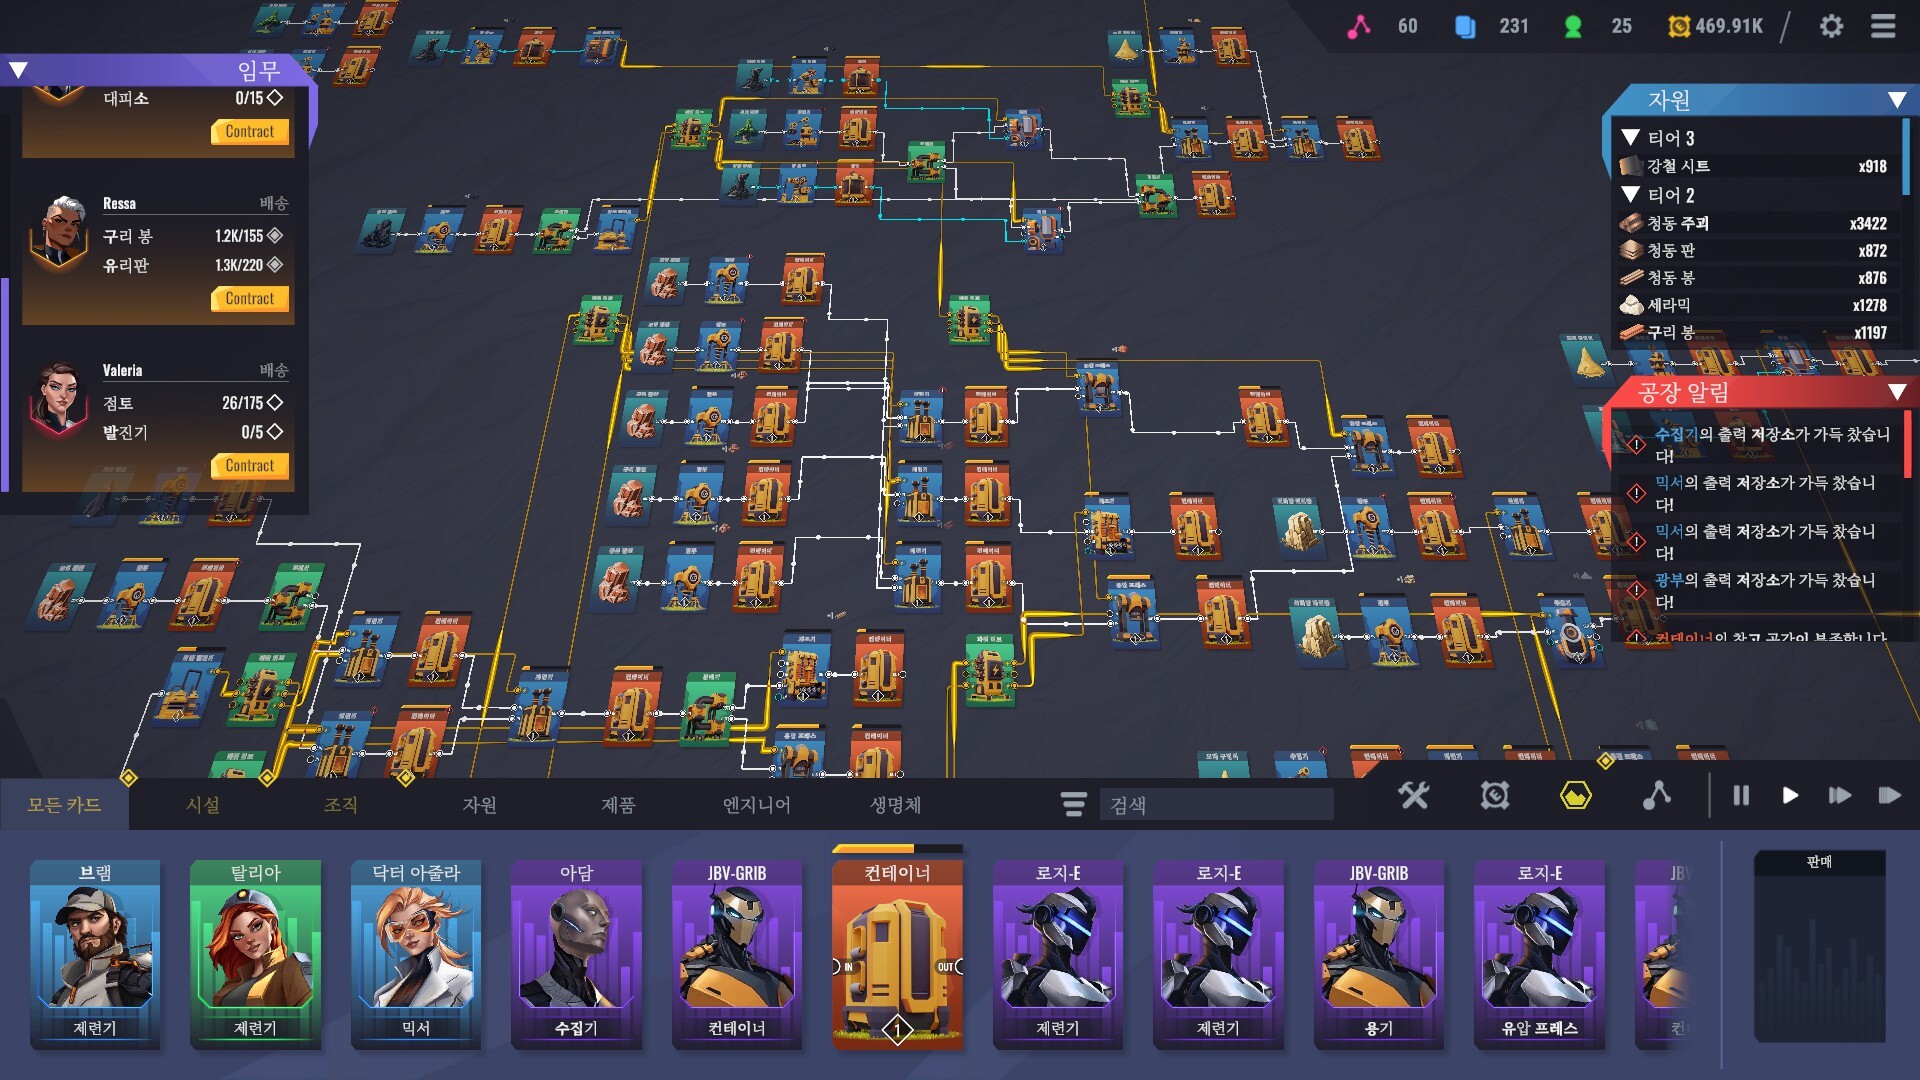Open the settings gear icon
The width and height of the screenshot is (1920, 1080).
(1831, 26)
